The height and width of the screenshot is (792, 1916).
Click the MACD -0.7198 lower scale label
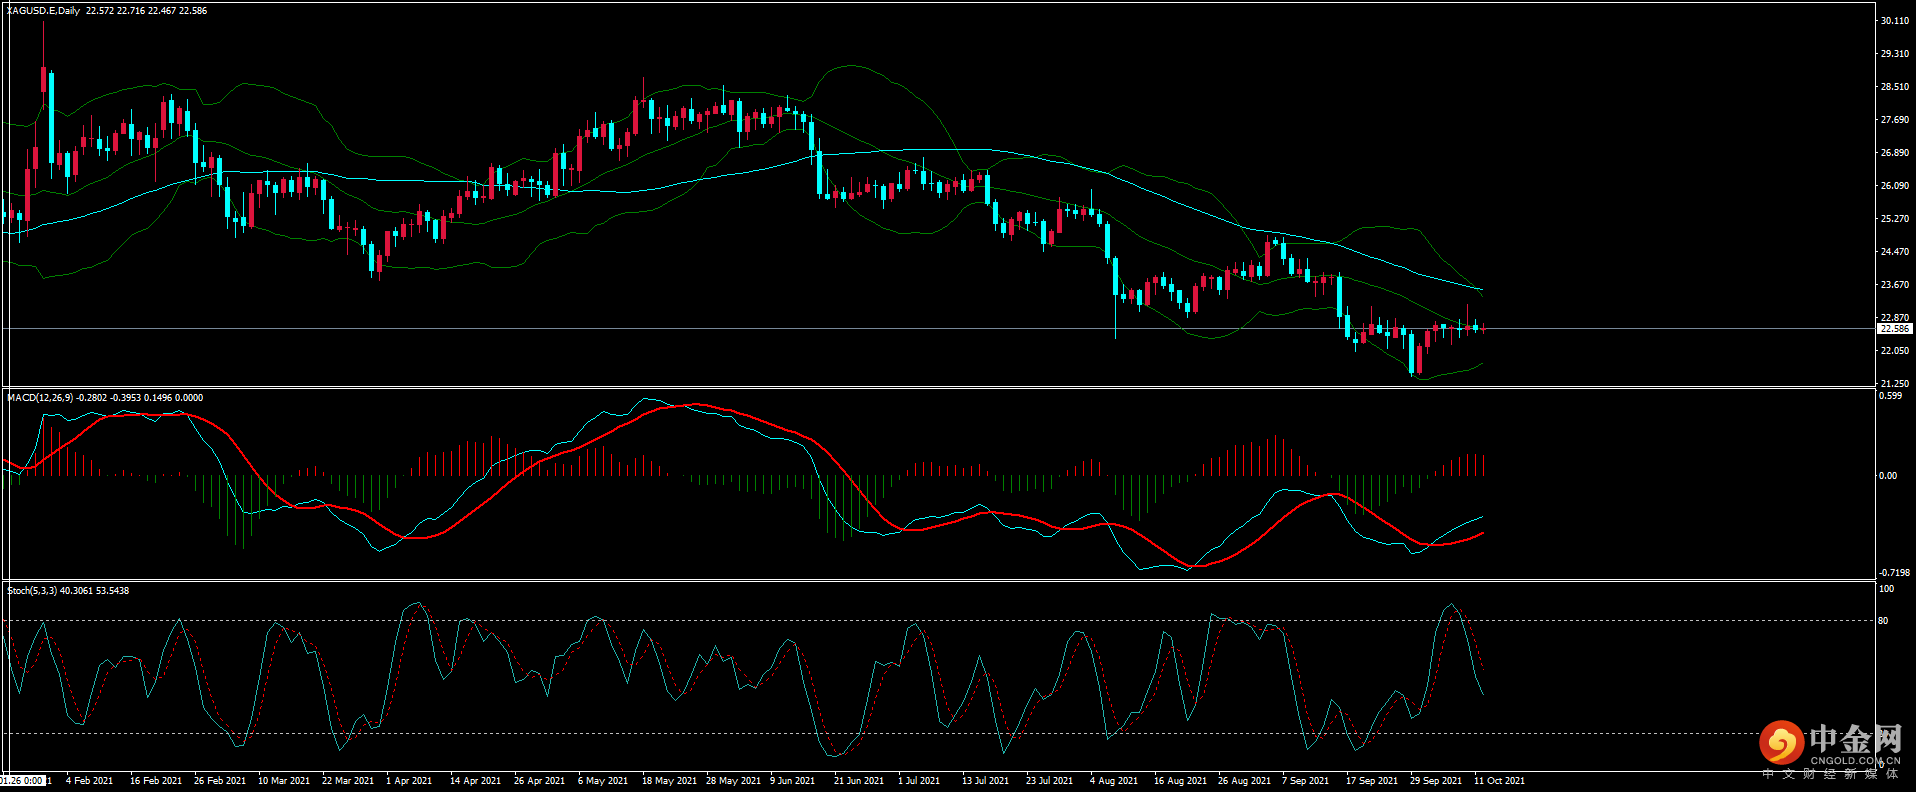coord(1893,573)
